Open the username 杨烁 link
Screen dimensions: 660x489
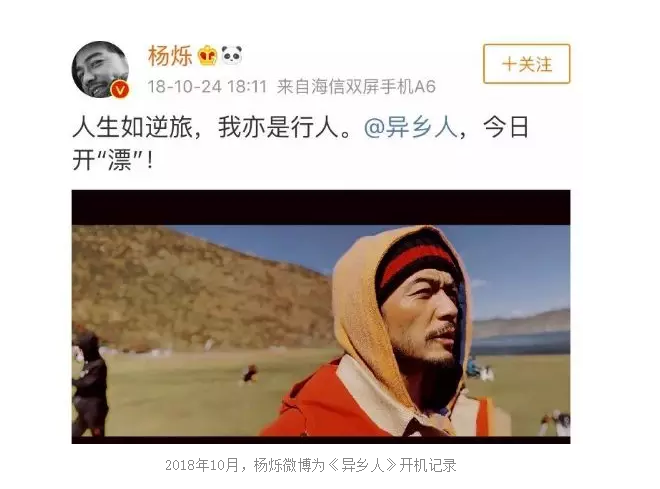[170, 56]
